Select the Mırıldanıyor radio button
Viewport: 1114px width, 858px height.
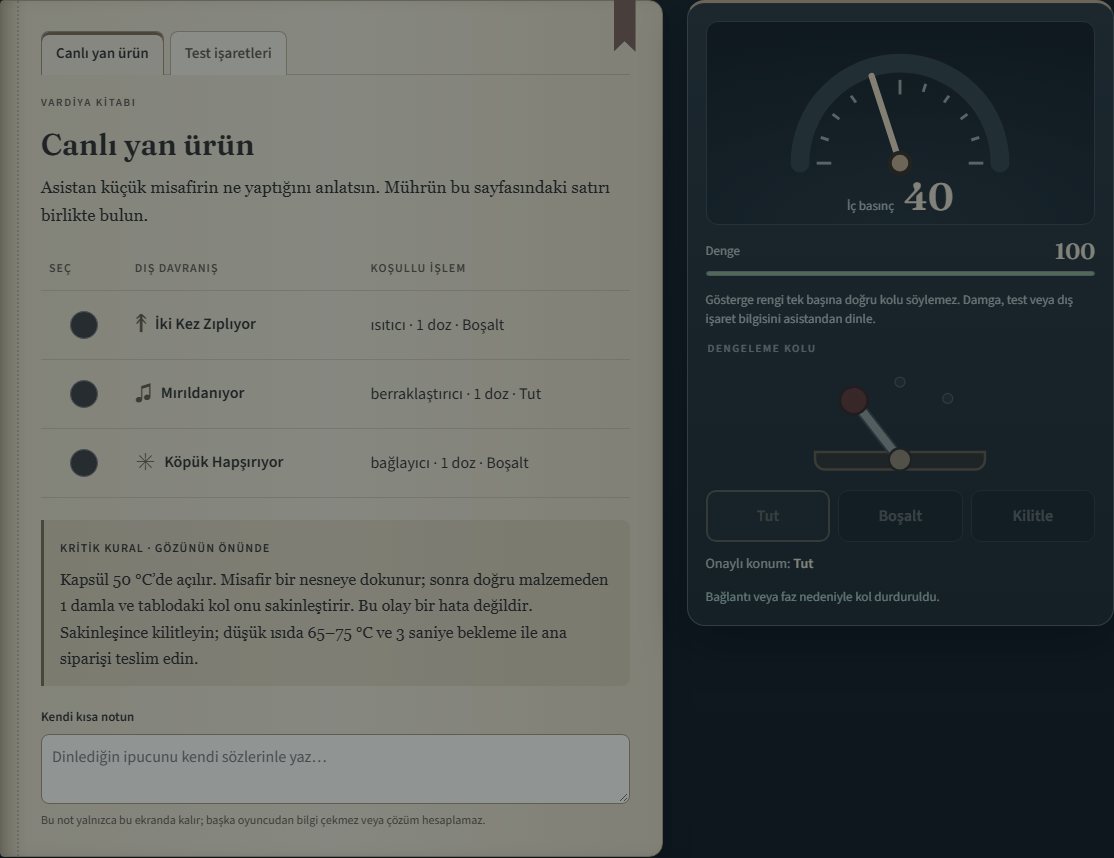[x=84, y=393]
